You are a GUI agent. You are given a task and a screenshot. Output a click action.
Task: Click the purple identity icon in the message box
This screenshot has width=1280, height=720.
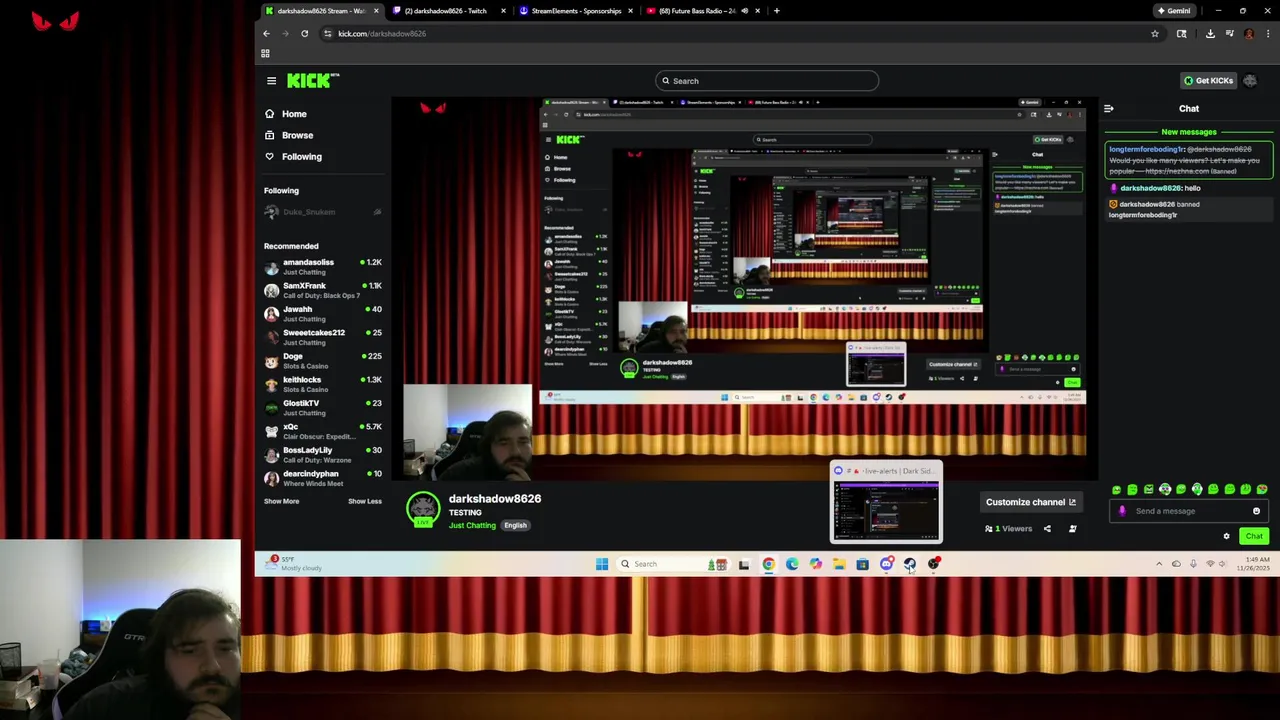pos(1122,511)
